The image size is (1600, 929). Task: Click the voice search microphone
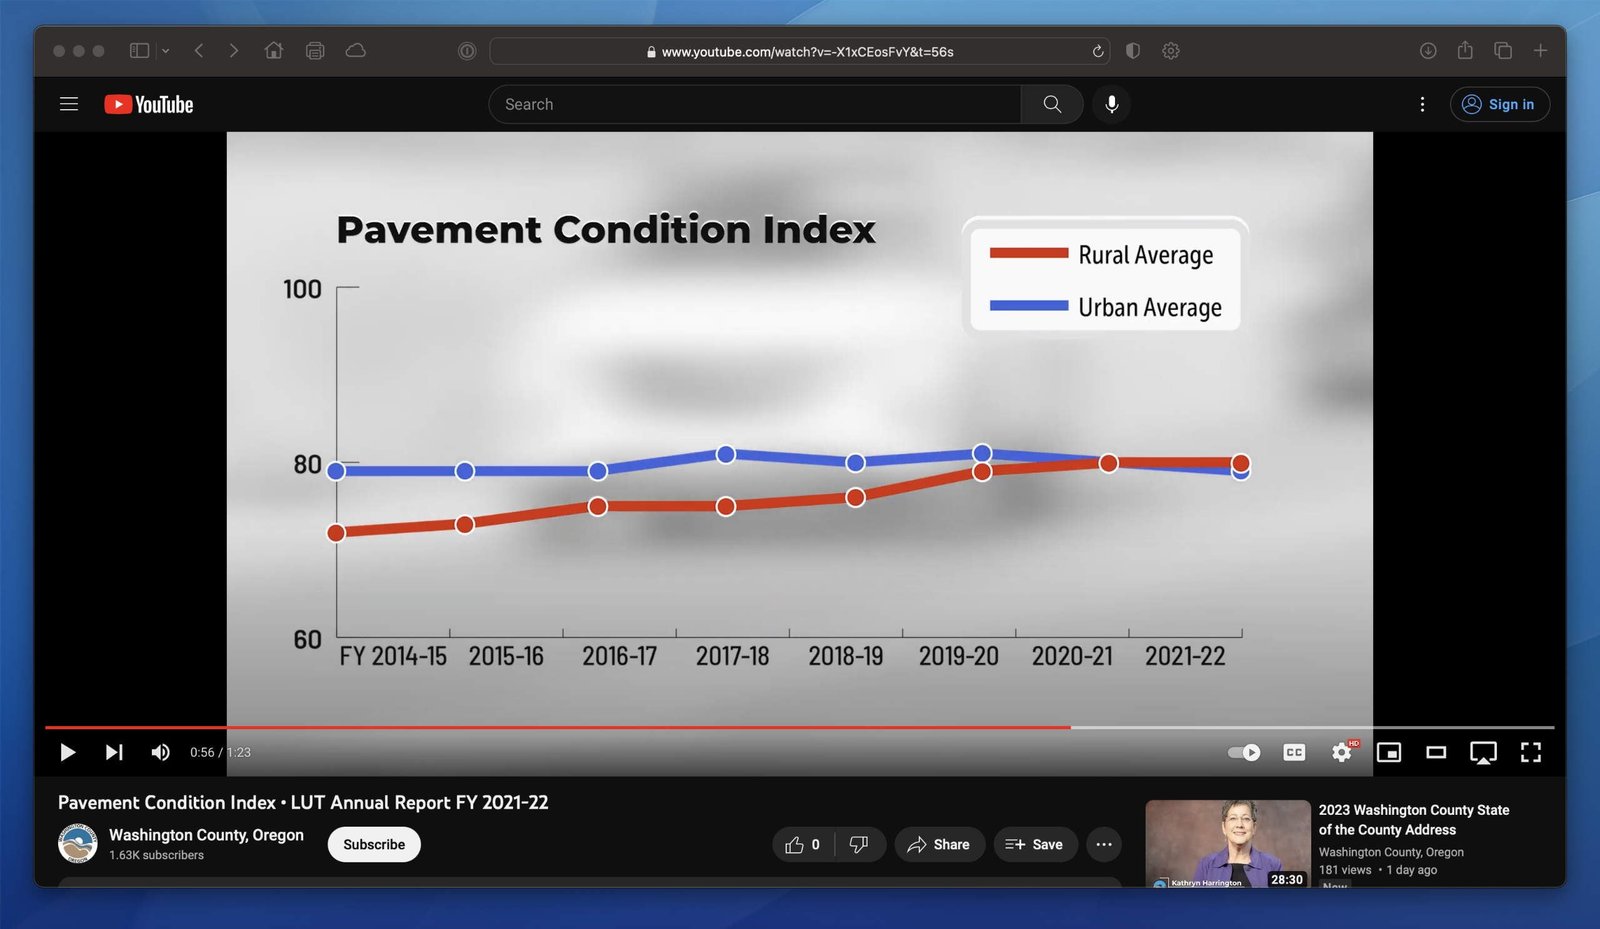tap(1111, 104)
